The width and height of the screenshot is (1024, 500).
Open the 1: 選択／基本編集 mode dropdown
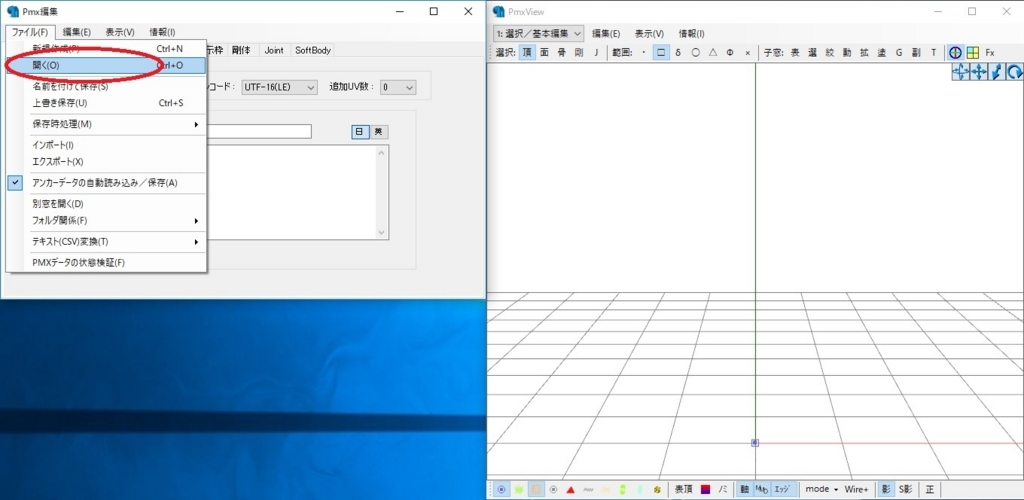tap(538, 33)
